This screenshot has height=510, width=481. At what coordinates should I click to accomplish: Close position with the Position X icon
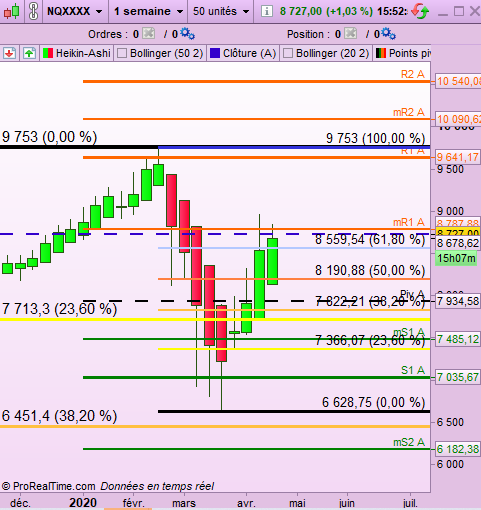click(x=350, y=34)
